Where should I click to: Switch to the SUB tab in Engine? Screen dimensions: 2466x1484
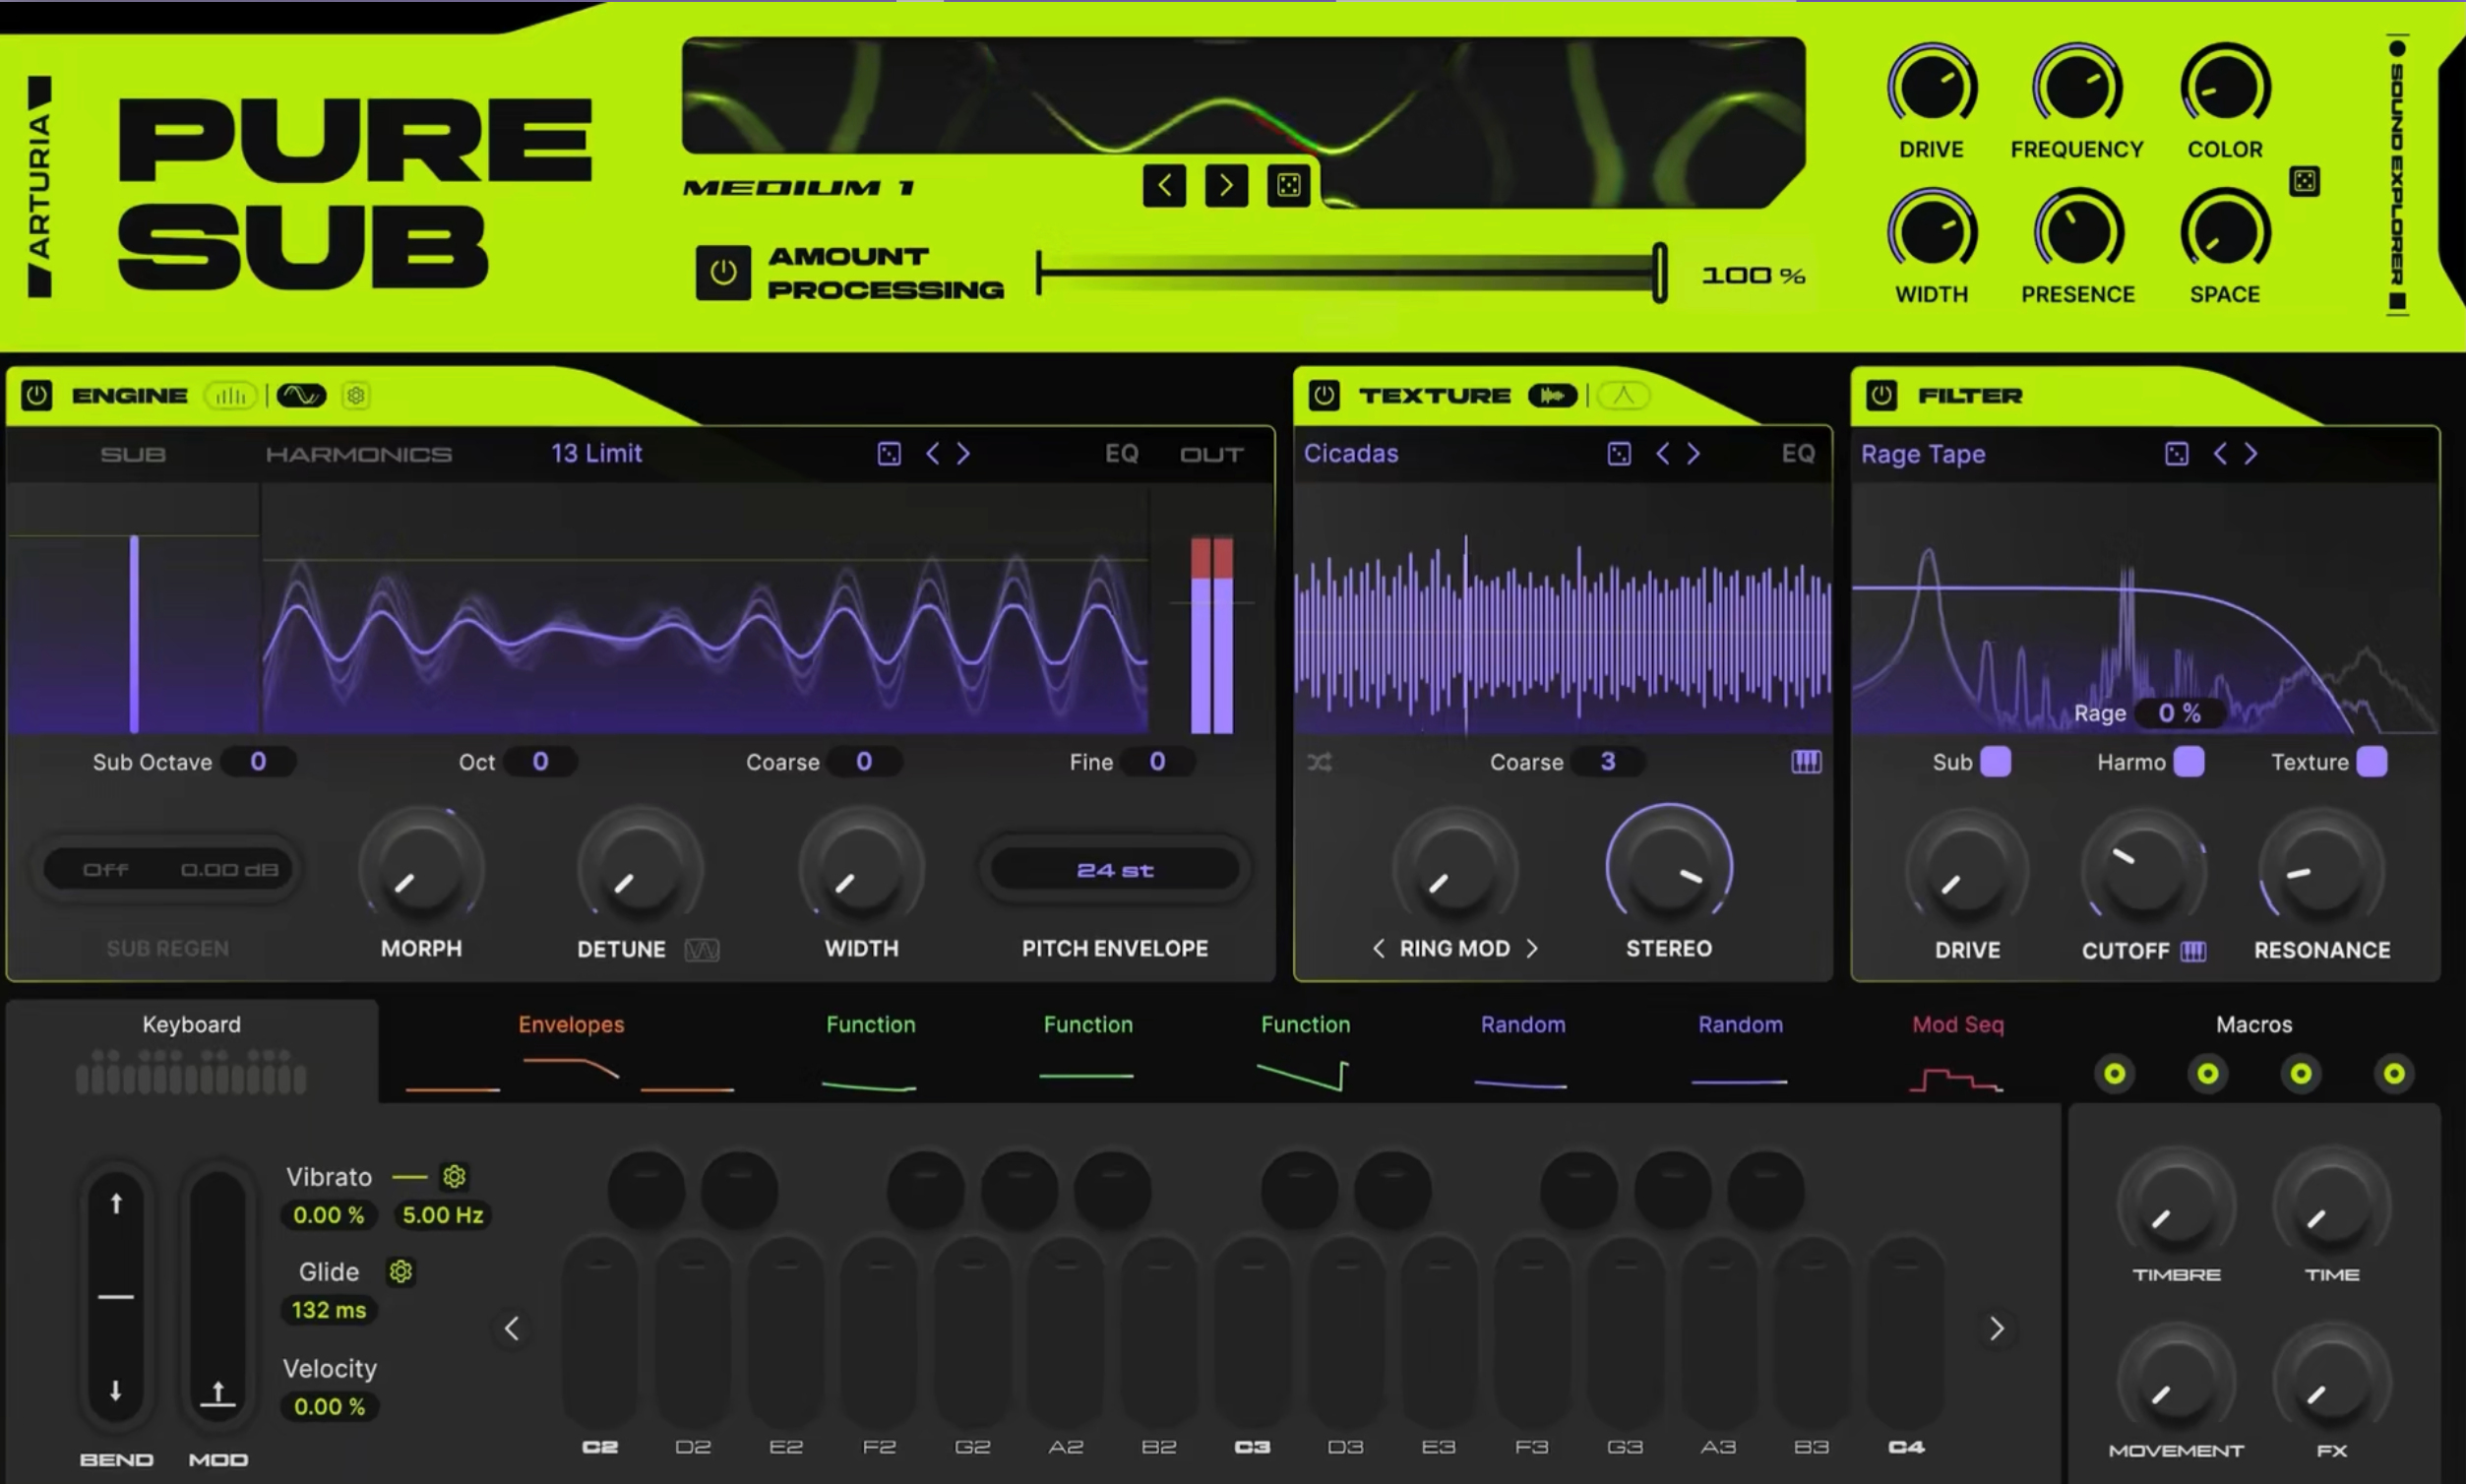tap(133, 455)
